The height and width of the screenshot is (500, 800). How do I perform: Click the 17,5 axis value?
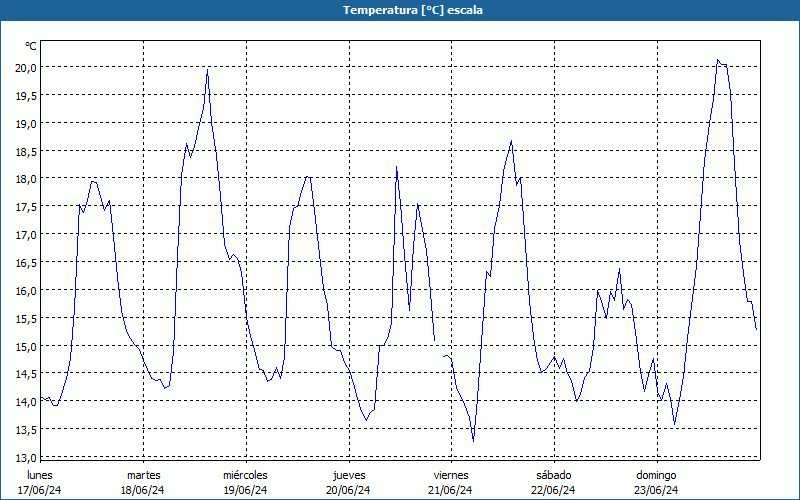[26, 207]
